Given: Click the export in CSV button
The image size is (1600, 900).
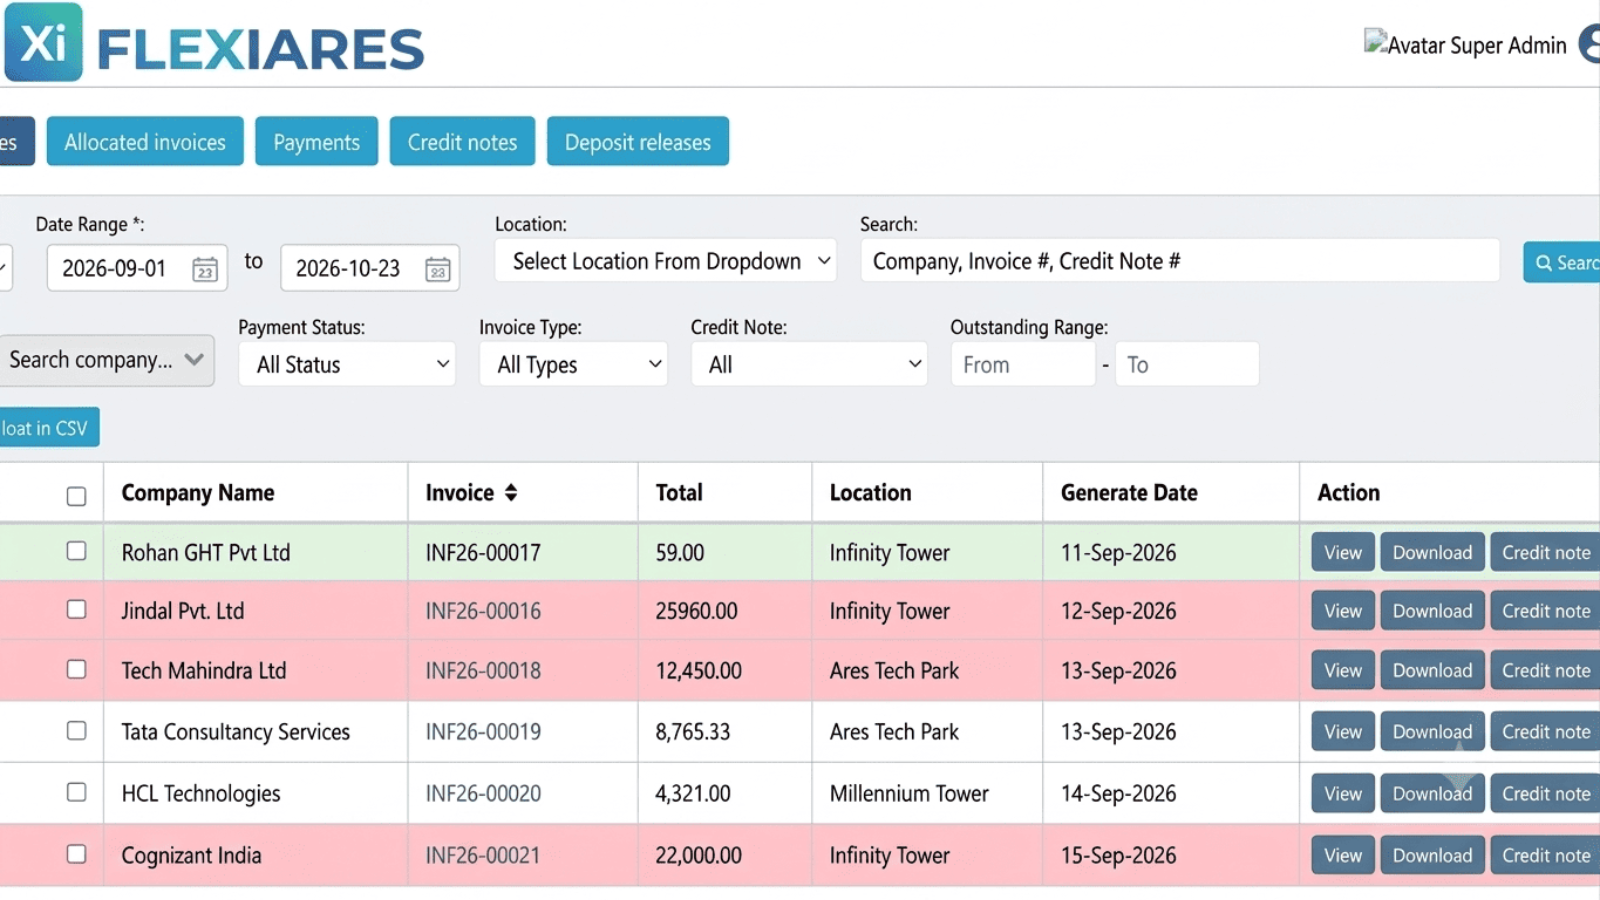Looking at the screenshot, I should pos(49,427).
